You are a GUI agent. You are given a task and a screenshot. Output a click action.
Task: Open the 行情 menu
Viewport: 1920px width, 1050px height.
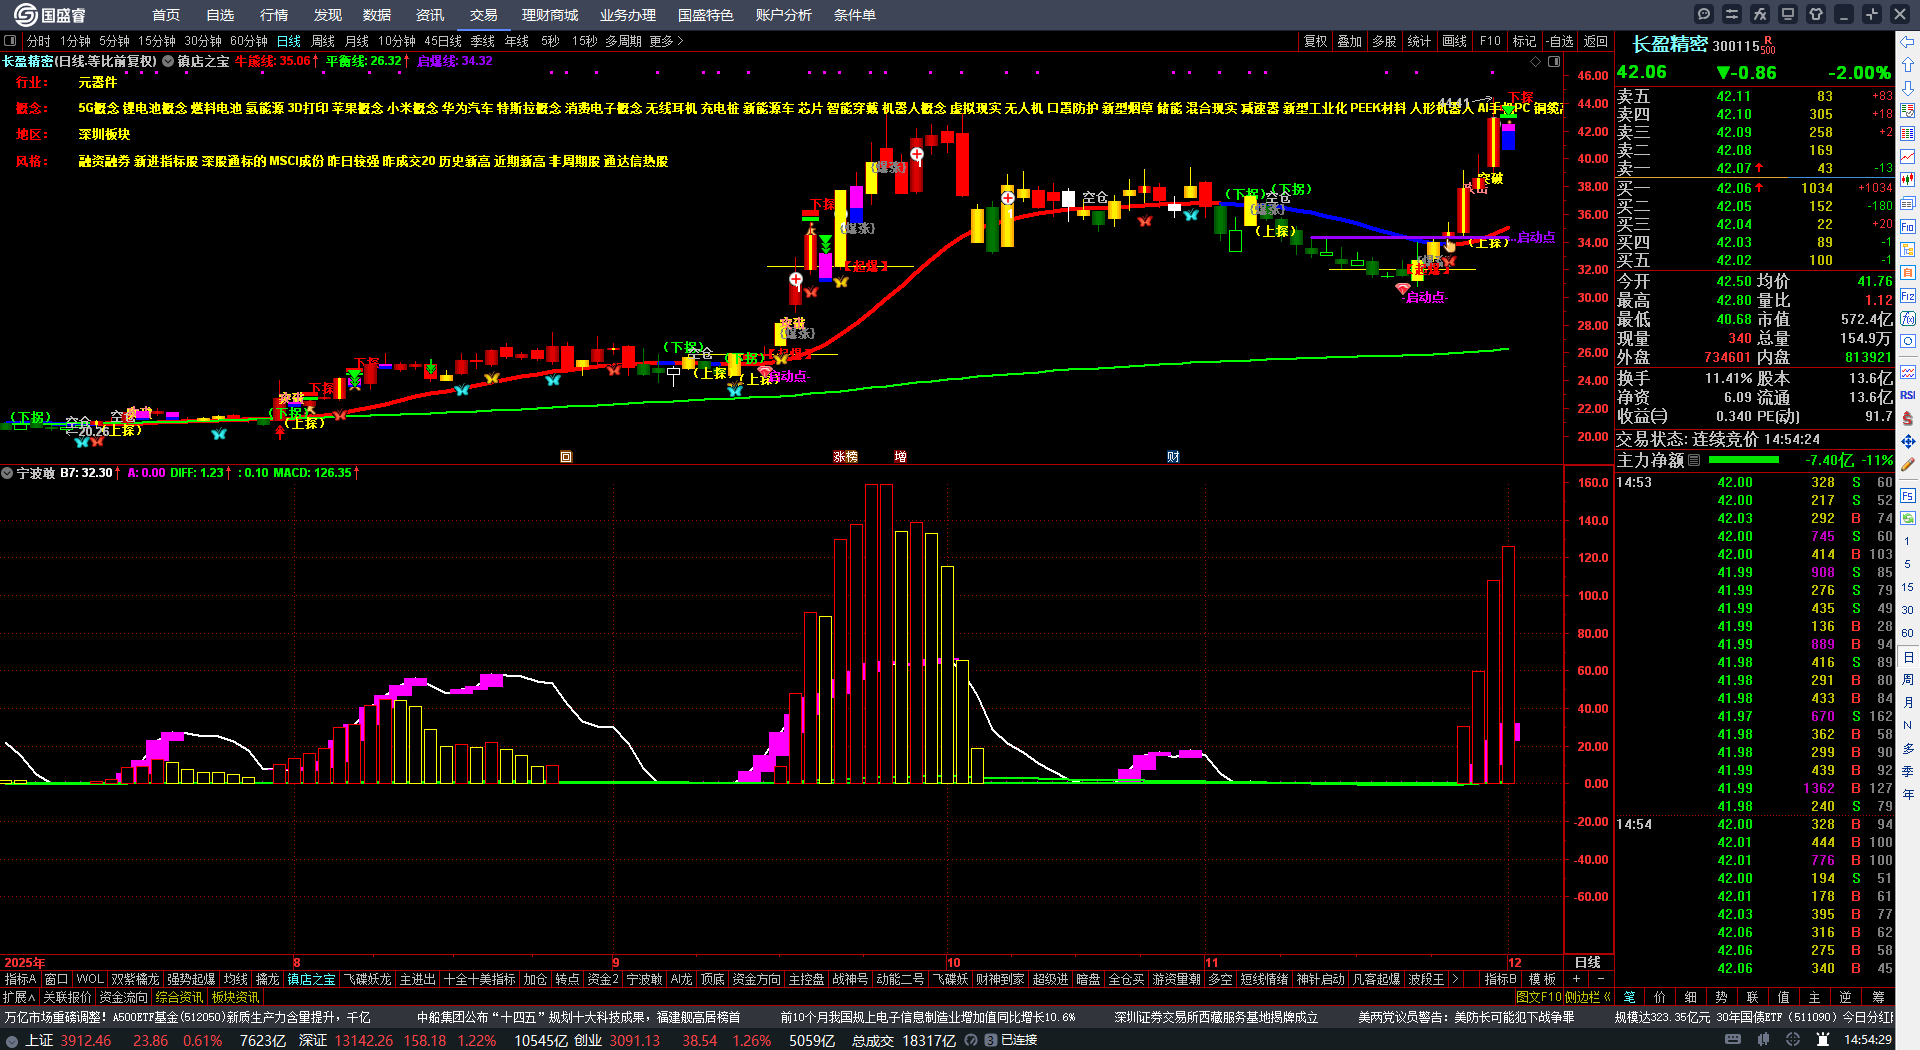[x=274, y=15]
